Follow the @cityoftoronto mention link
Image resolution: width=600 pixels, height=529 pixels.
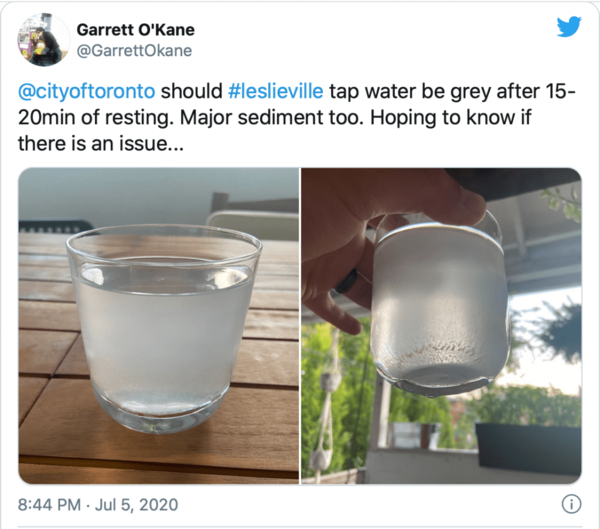86,91
